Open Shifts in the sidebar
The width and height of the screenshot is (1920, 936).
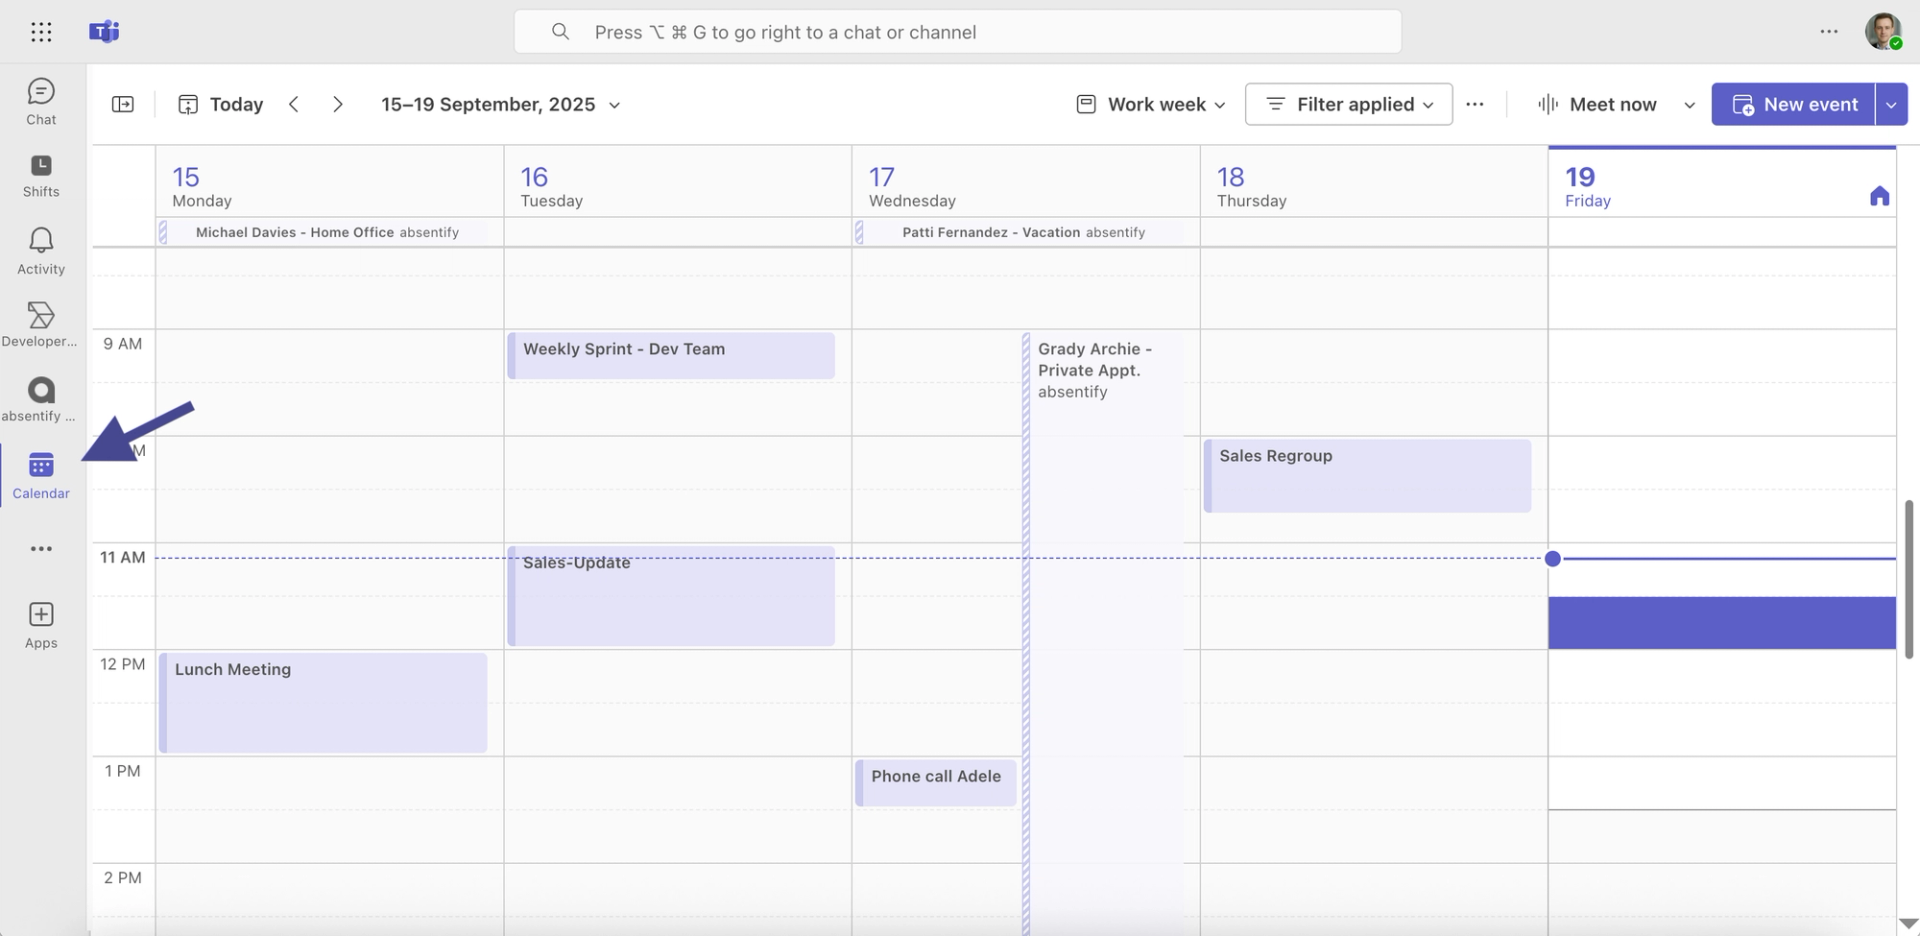point(41,176)
